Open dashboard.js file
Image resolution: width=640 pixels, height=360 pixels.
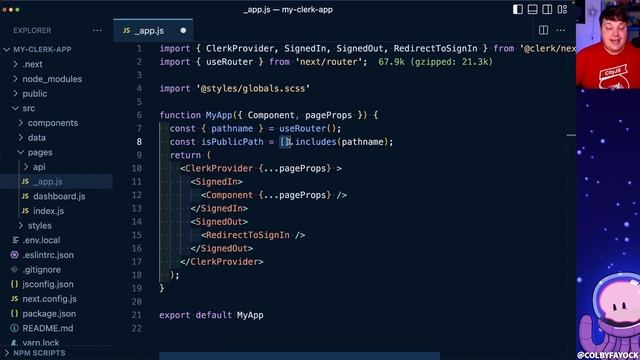coord(59,196)
